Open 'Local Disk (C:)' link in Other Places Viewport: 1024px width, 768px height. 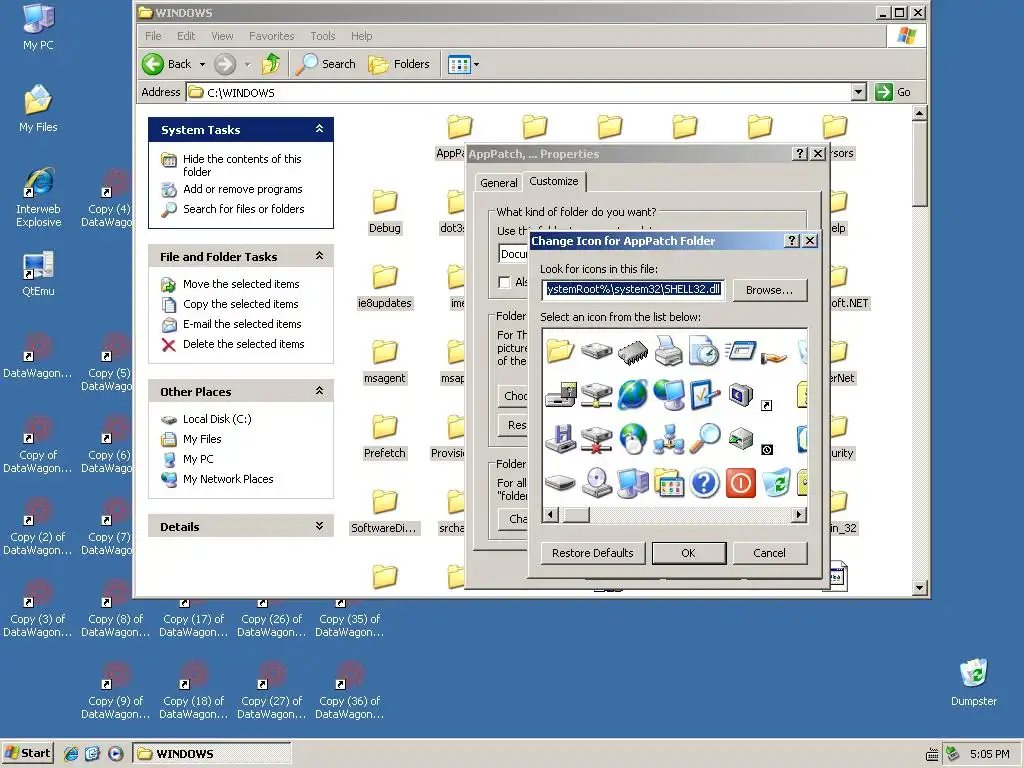[217, 419]
